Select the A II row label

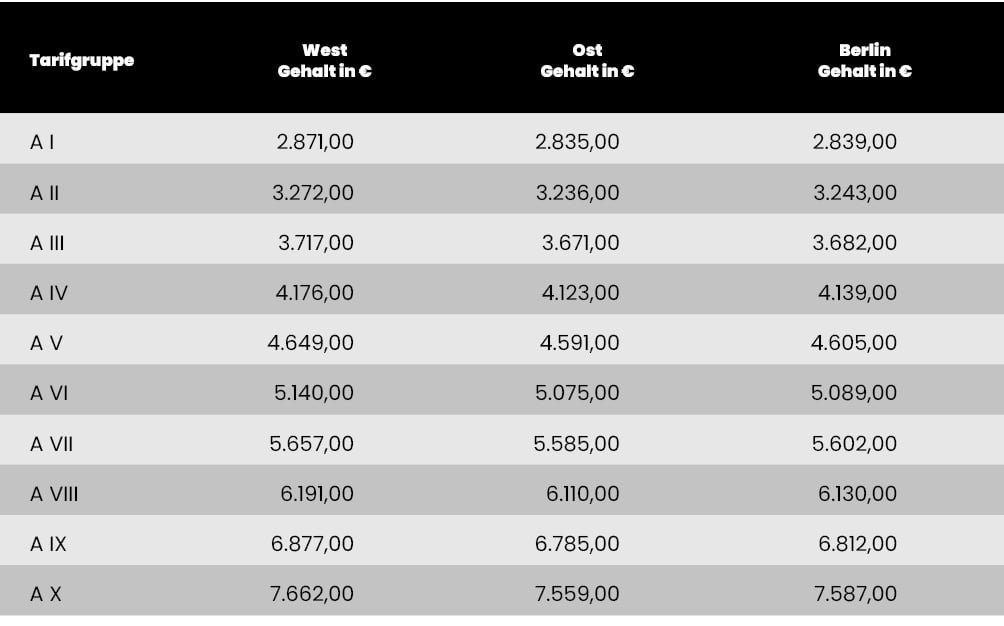45,192
